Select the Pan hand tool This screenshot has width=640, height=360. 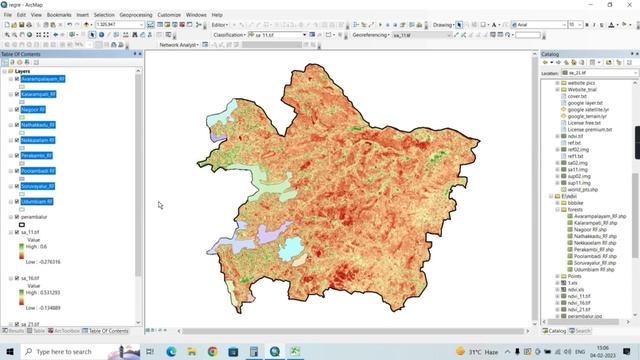point(22,35)
